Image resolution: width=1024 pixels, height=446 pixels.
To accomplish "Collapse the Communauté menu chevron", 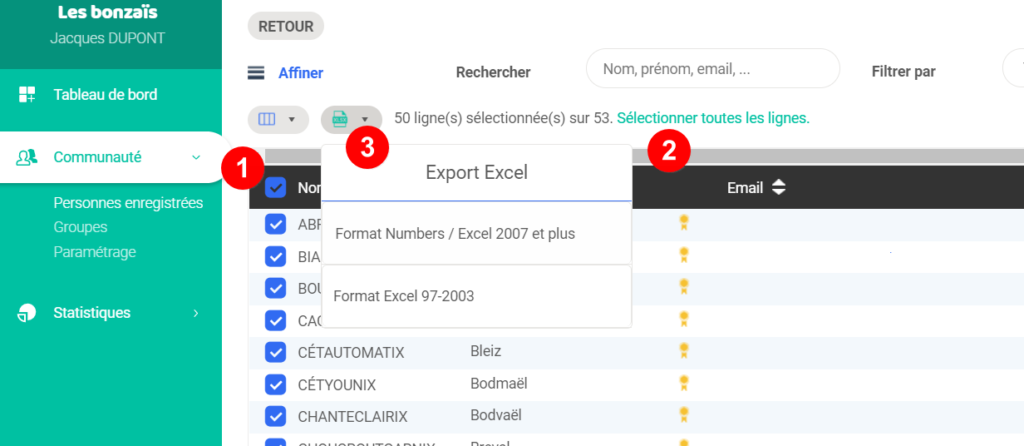I will (x=196, y=157).
